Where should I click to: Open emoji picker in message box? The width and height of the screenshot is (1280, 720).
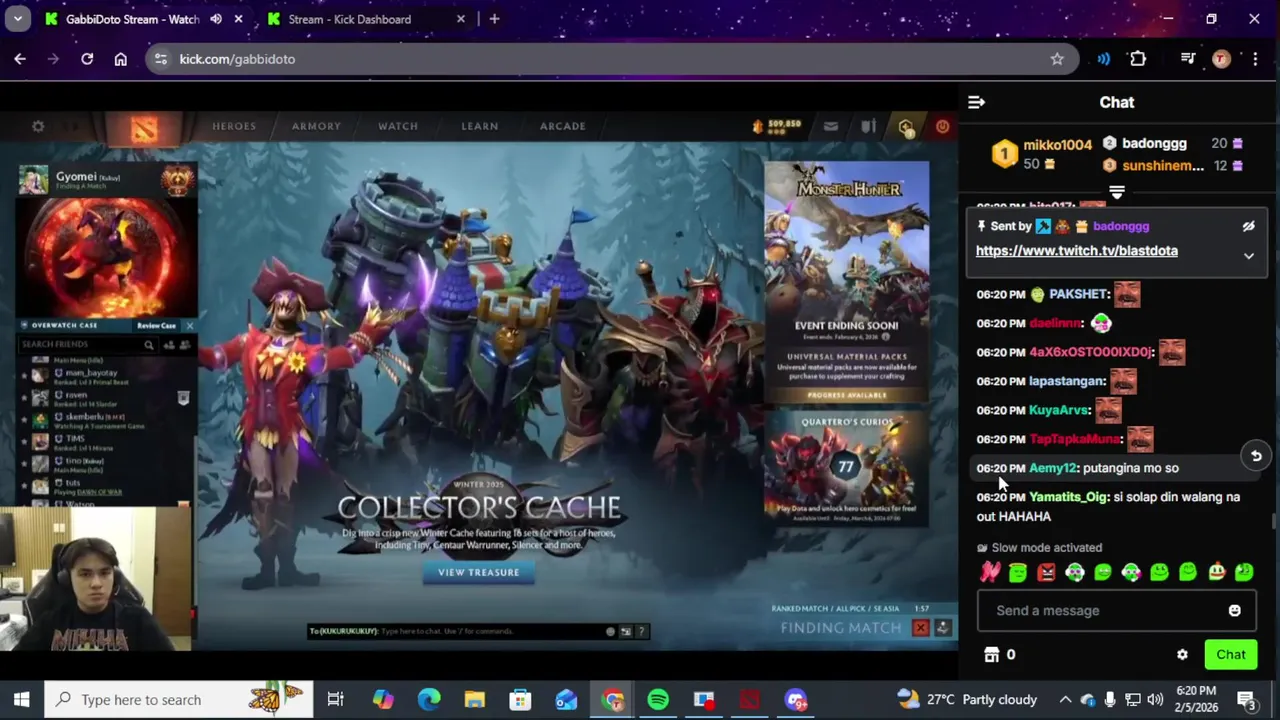point(1234,611)
